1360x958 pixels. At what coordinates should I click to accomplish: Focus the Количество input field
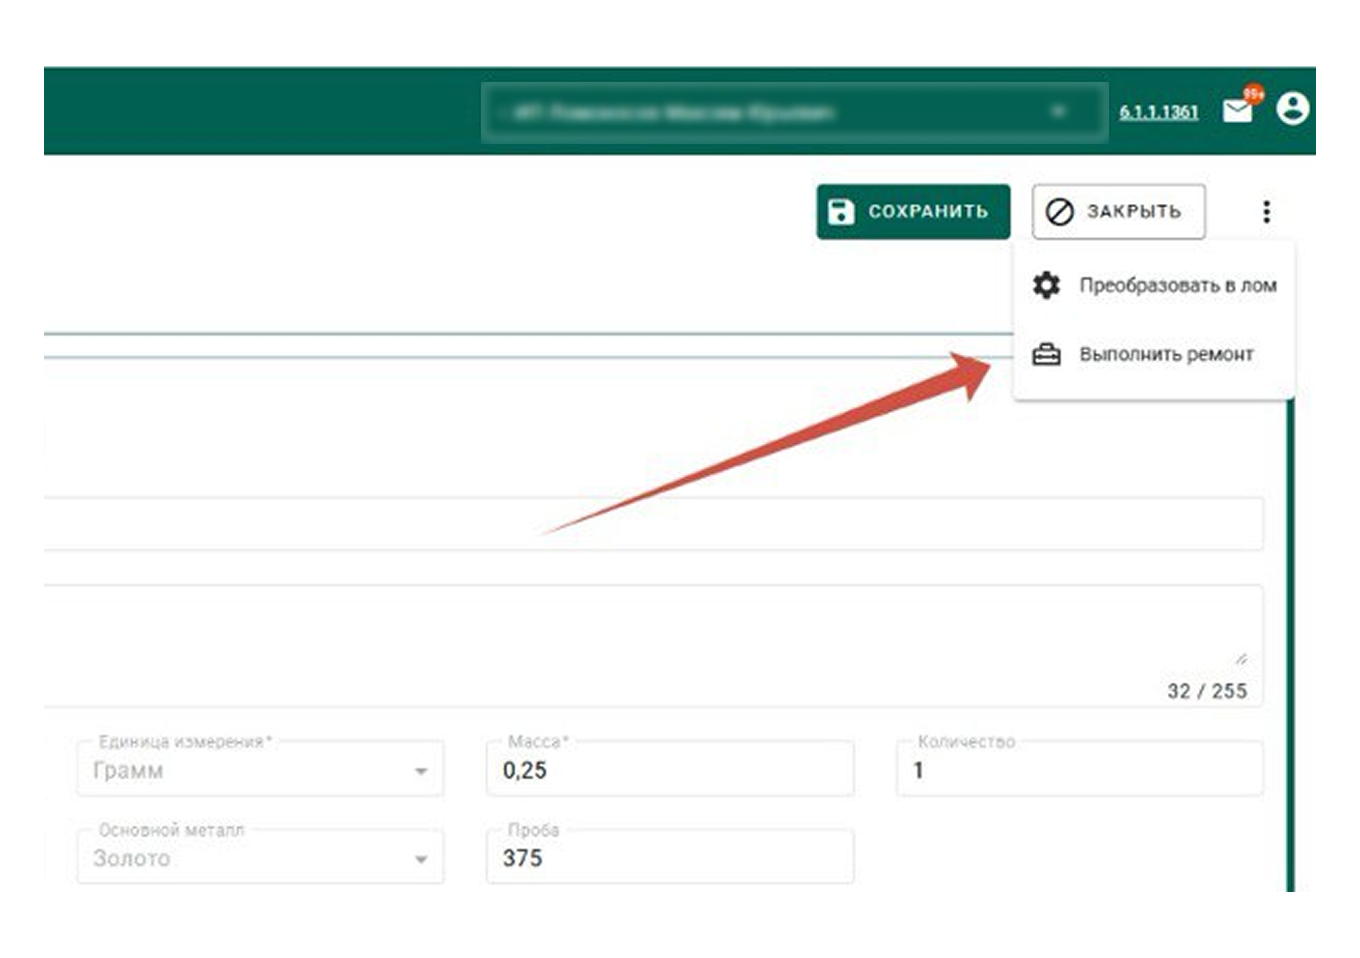click(1080, 770)
